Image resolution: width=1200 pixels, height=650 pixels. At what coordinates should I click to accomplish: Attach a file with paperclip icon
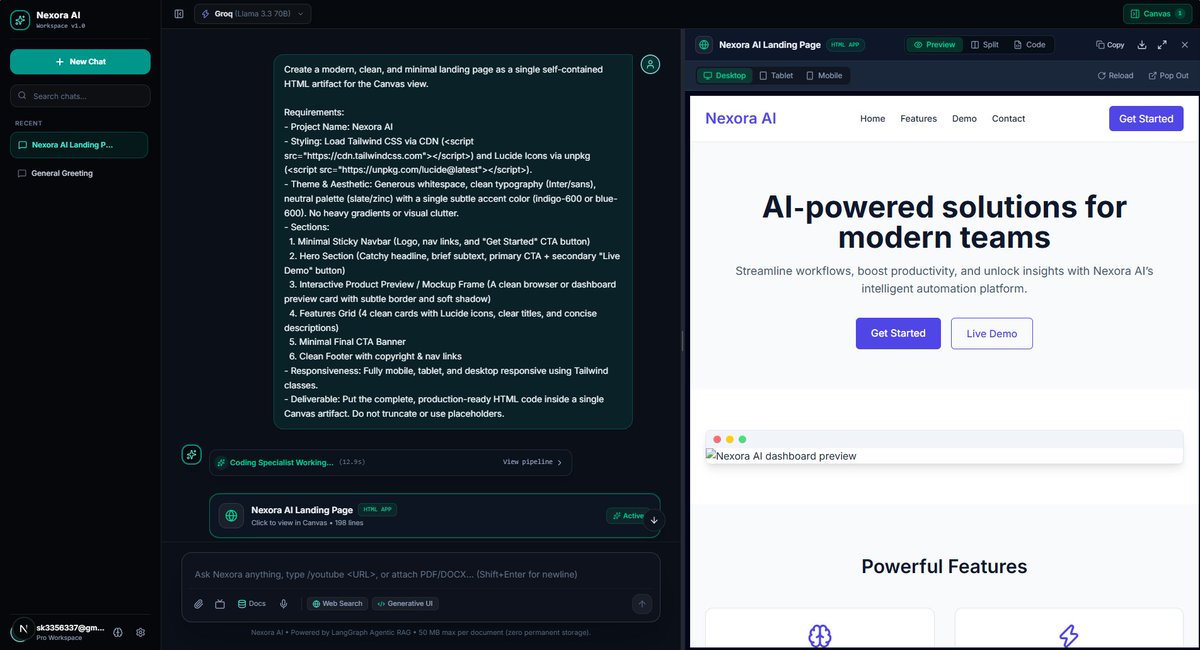click(198, 604)
